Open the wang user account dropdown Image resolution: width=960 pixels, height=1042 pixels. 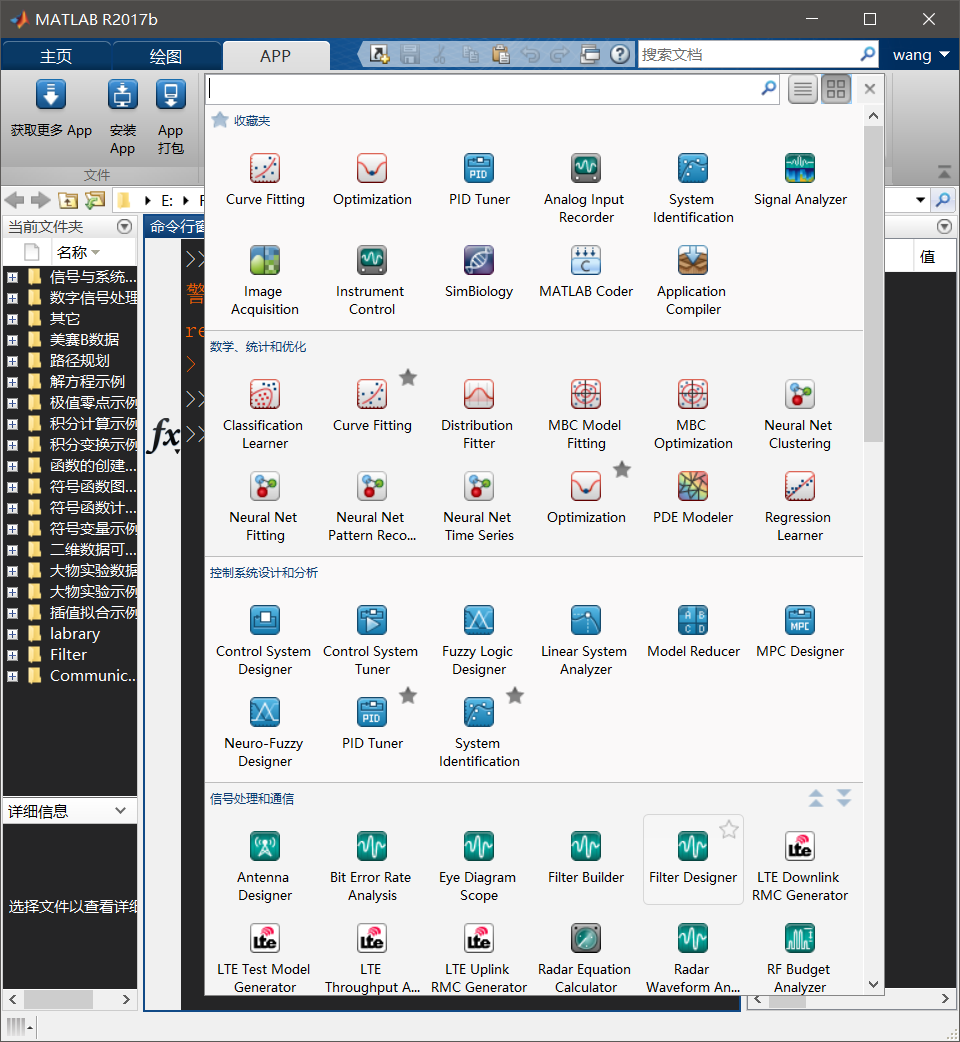[x=920, y=55]
